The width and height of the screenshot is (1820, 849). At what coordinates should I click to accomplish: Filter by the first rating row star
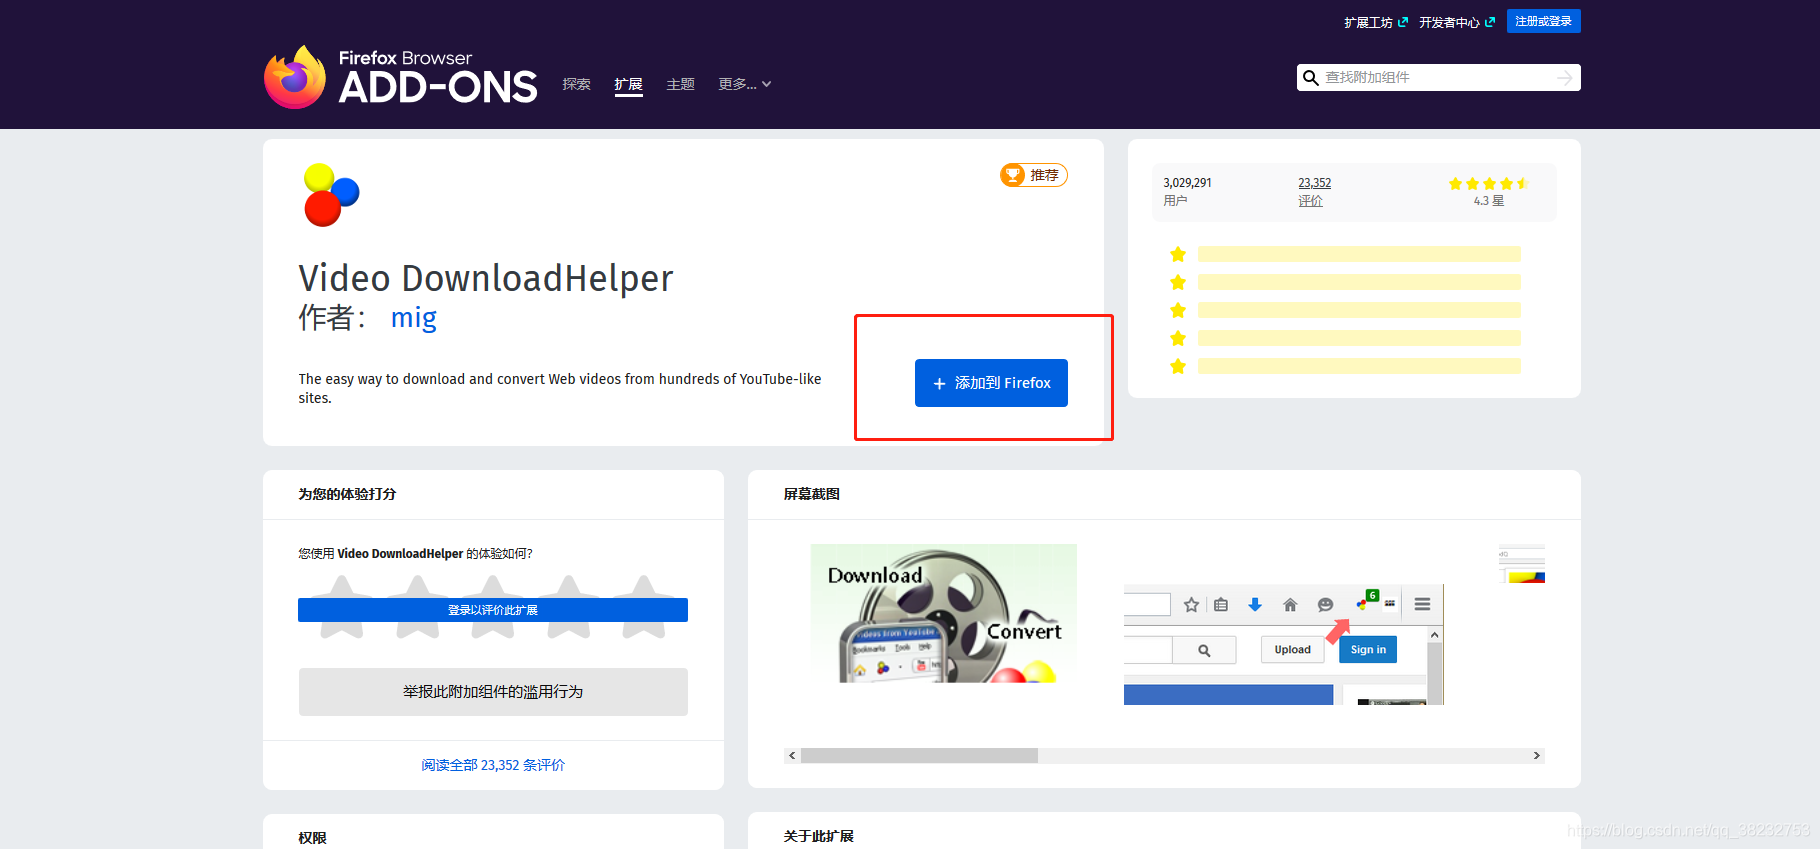pyautogui.click(x=1178, y=254)
